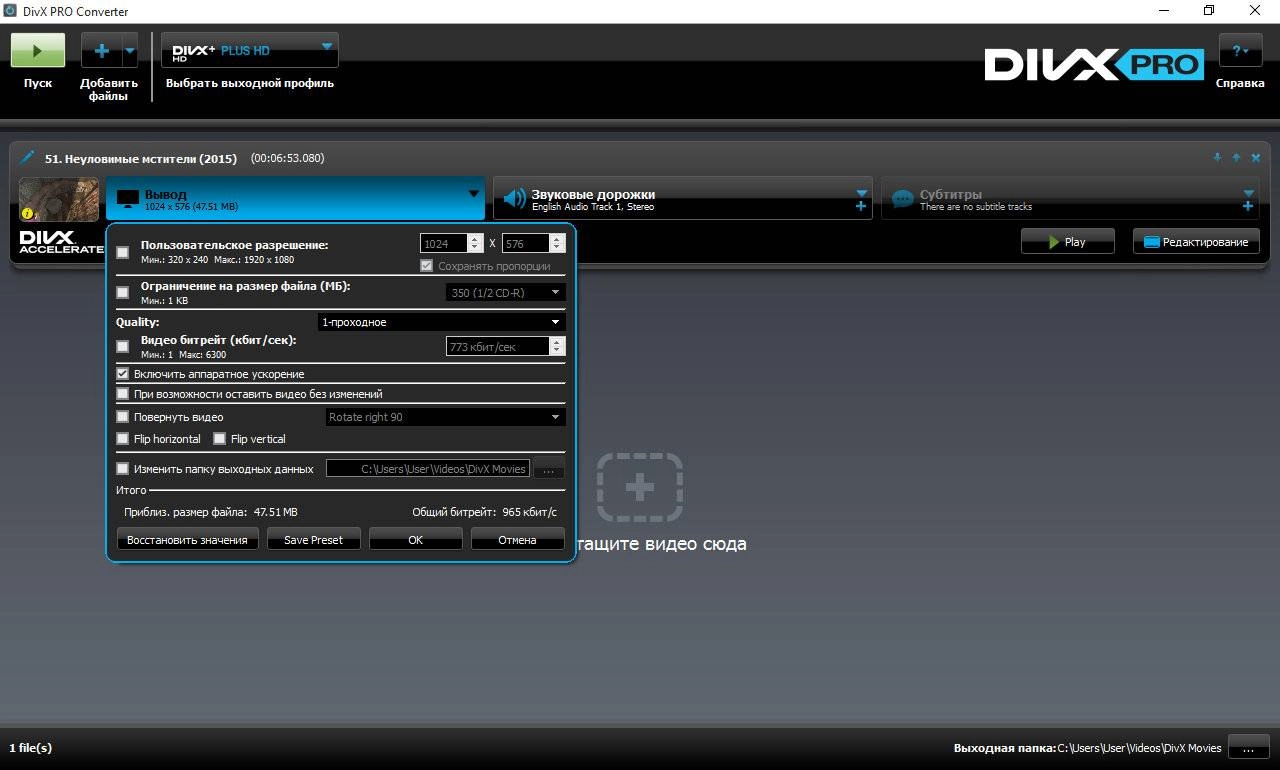Screen dimensions: 1280x770
Task: Click the dashed drop-video plus icon
Action: [640, 487]
